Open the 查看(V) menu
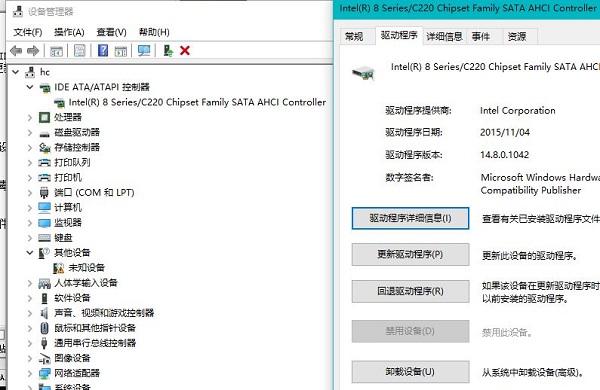The image size is (600, 390). pos(111,32)
